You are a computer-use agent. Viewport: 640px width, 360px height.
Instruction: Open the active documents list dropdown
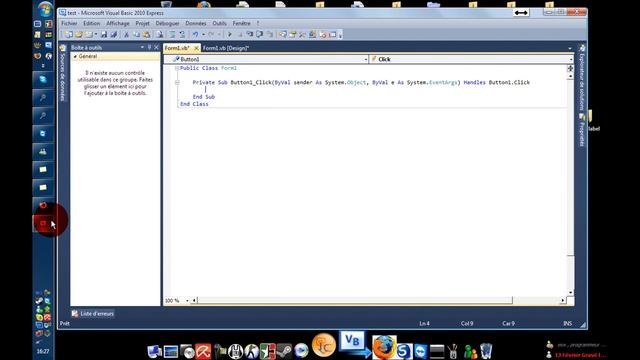click(570, 49)
